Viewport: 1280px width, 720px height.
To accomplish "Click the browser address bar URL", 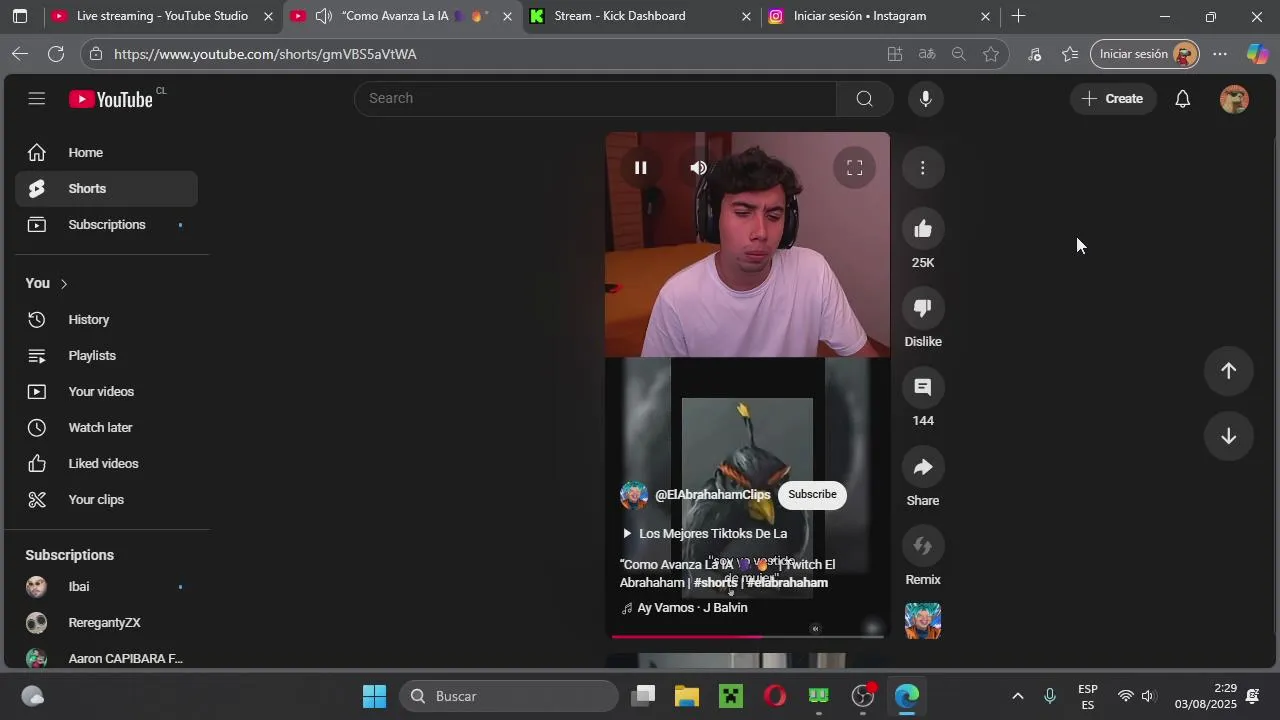I will (x=265, y=54).
